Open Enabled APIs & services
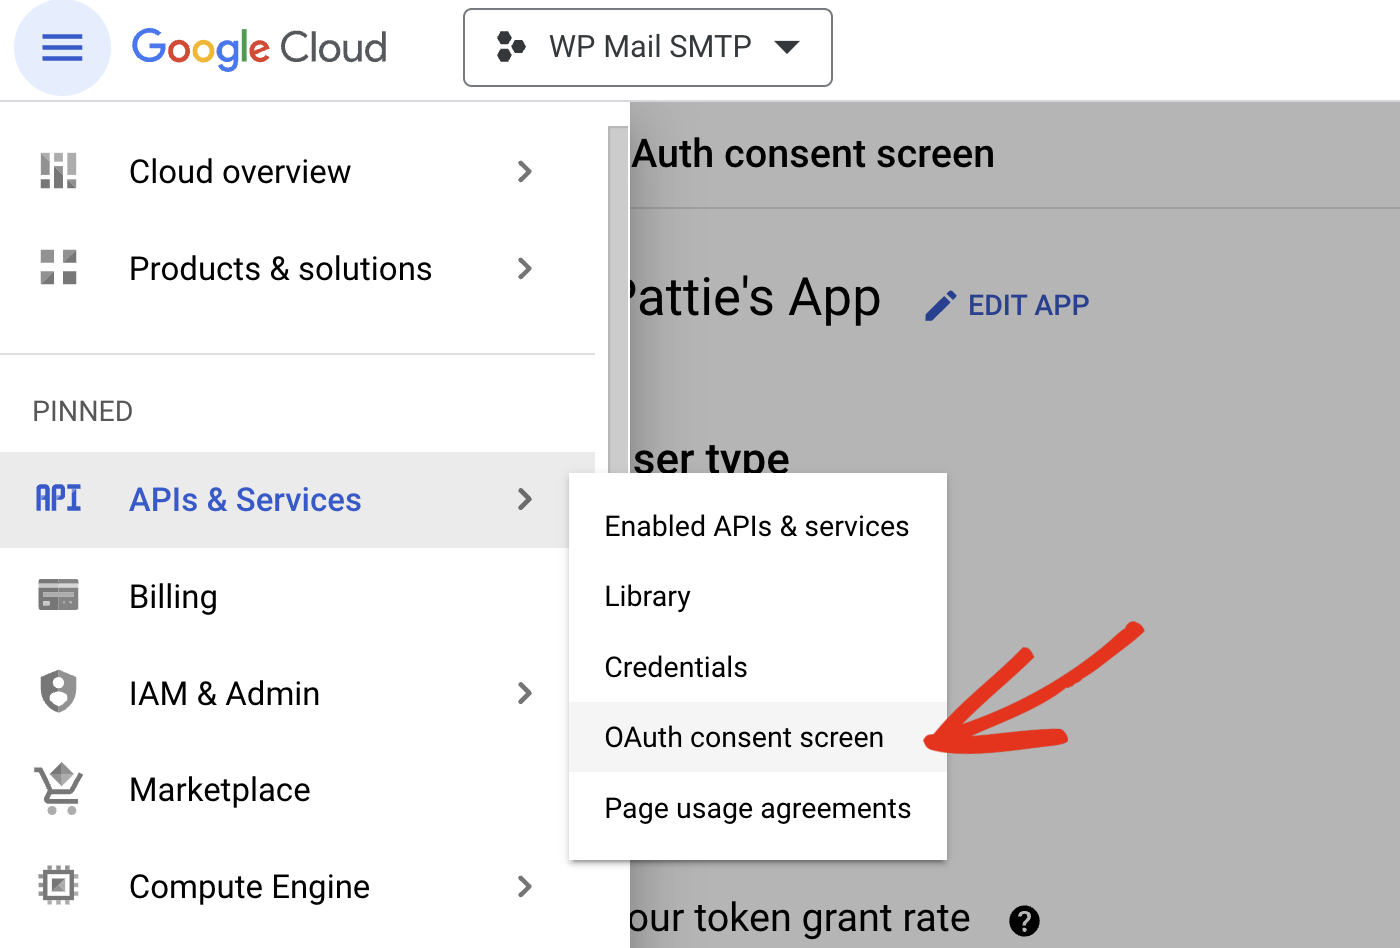This screenshot has height=948, width=1400. [757, 526]
